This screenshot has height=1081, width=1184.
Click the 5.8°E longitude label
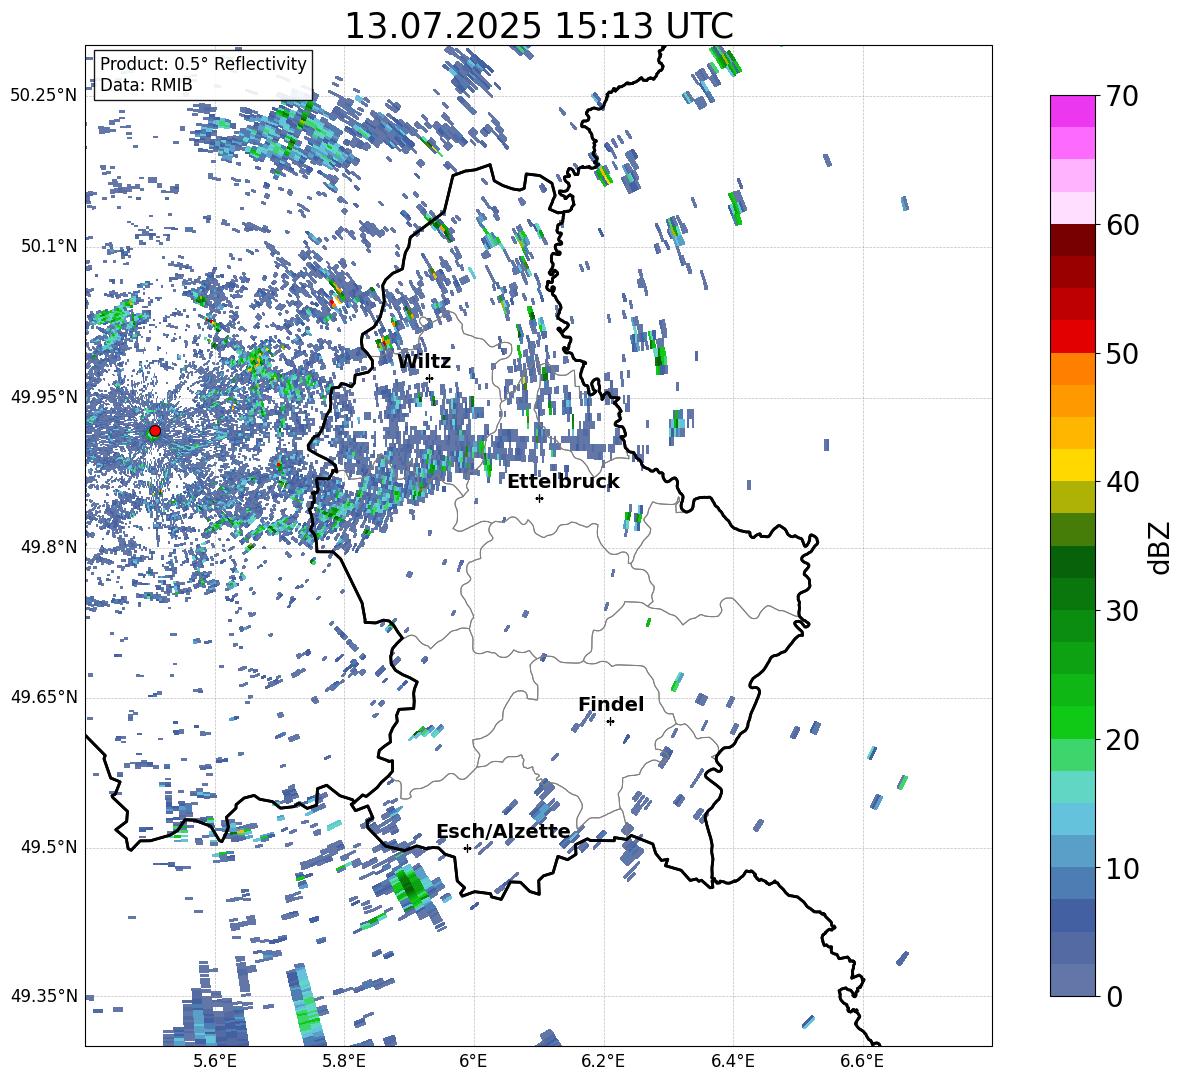[x=344, y=1061]
